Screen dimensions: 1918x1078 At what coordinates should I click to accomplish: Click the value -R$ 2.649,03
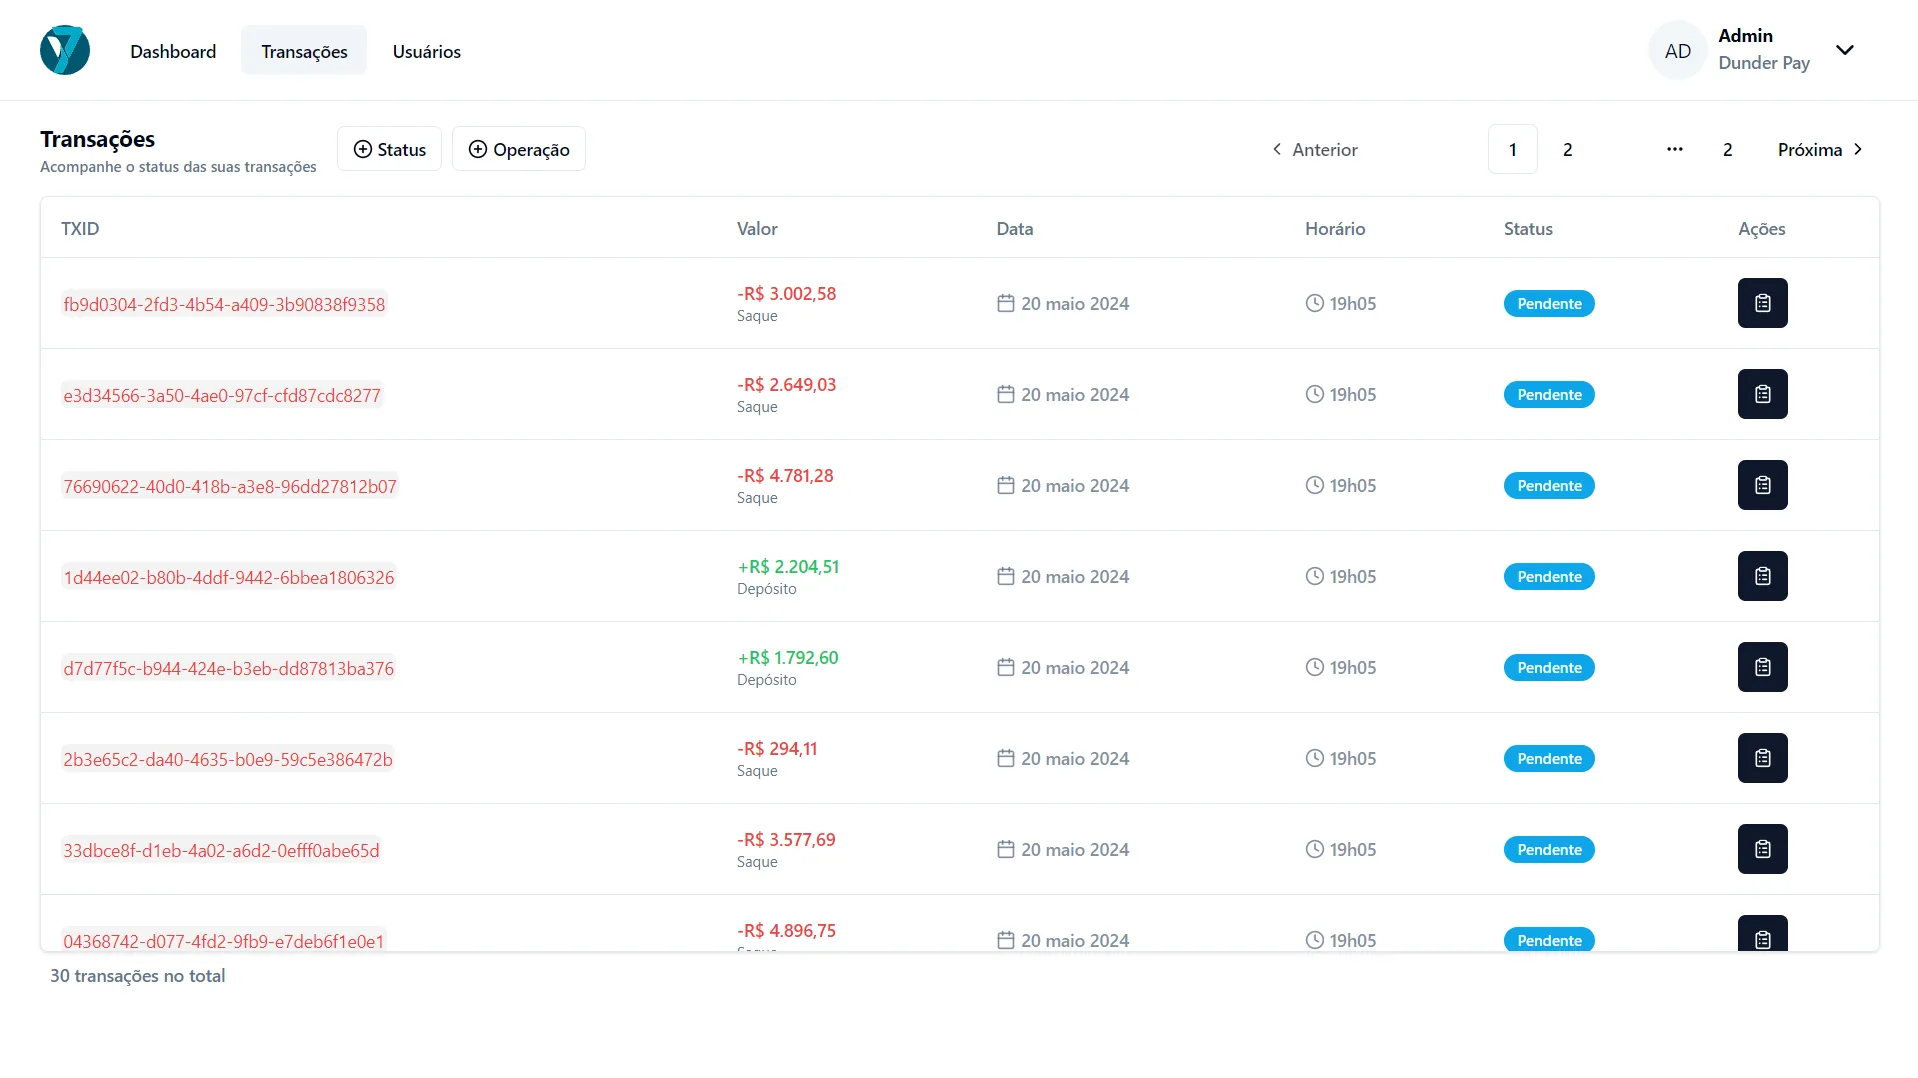click(x=786, y=384)
